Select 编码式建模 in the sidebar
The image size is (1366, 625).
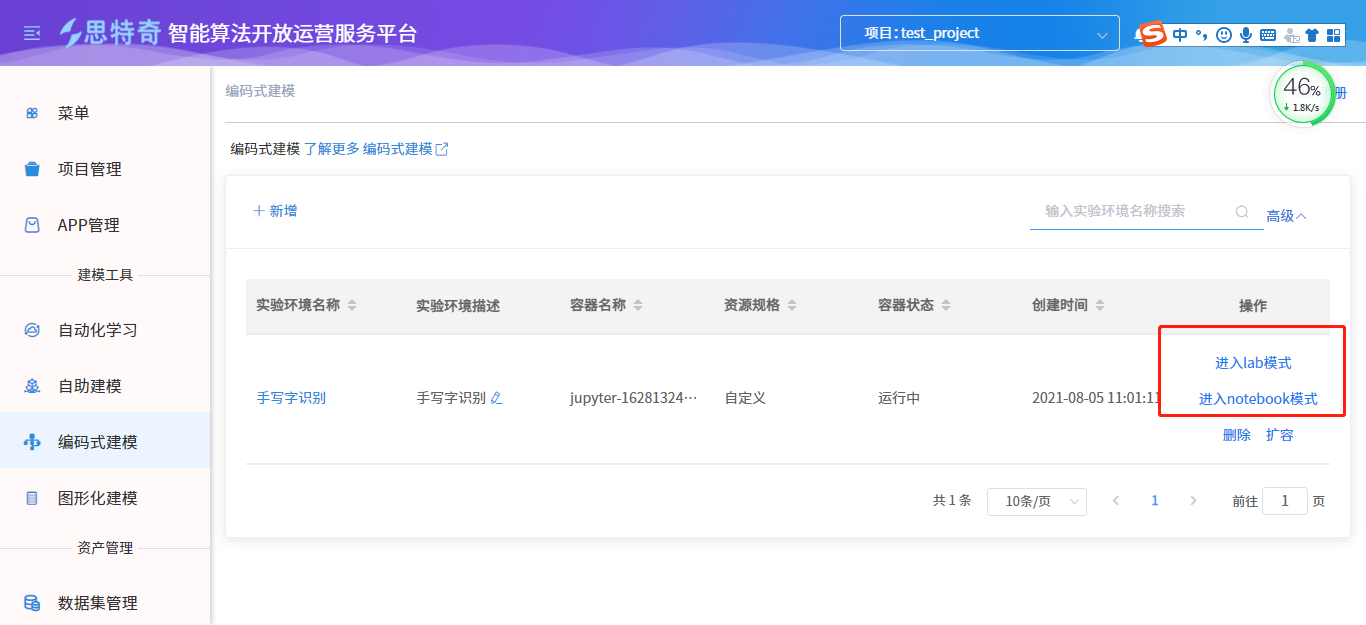(x=105, y=442)
